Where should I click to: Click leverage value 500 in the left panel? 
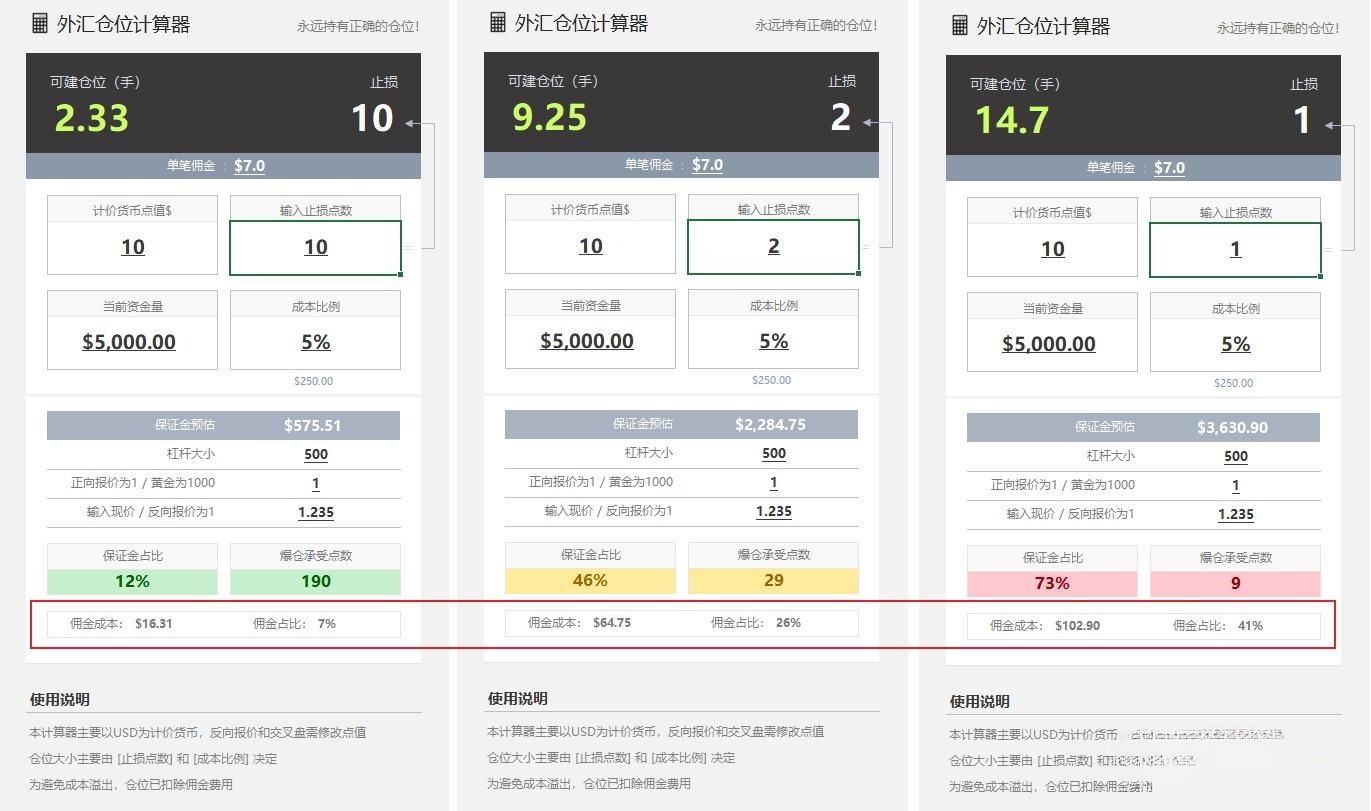(x=316, y=454)
